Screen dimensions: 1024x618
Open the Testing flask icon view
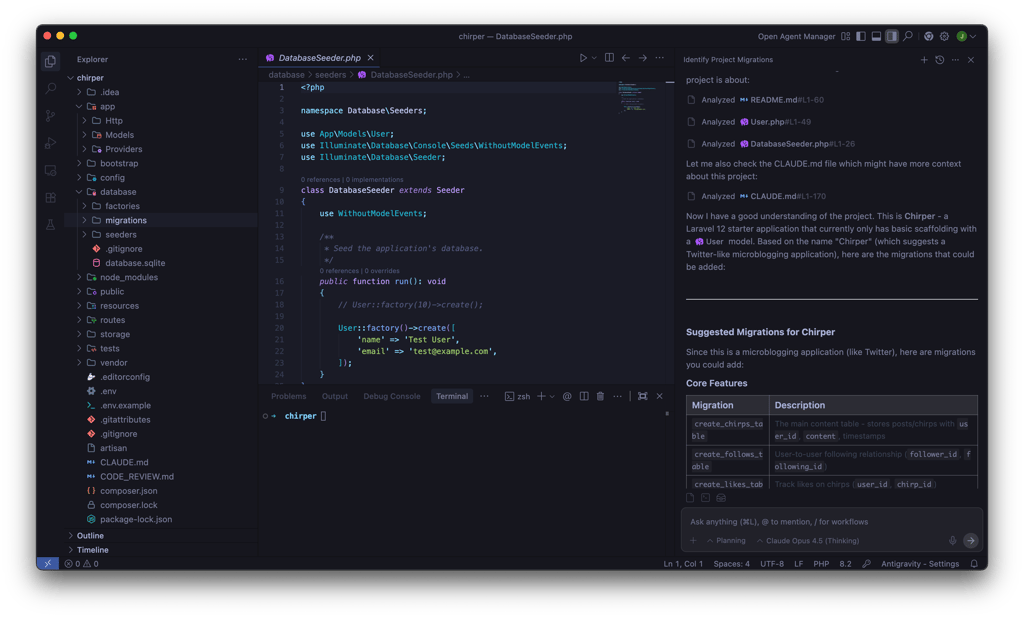point(50,225)
